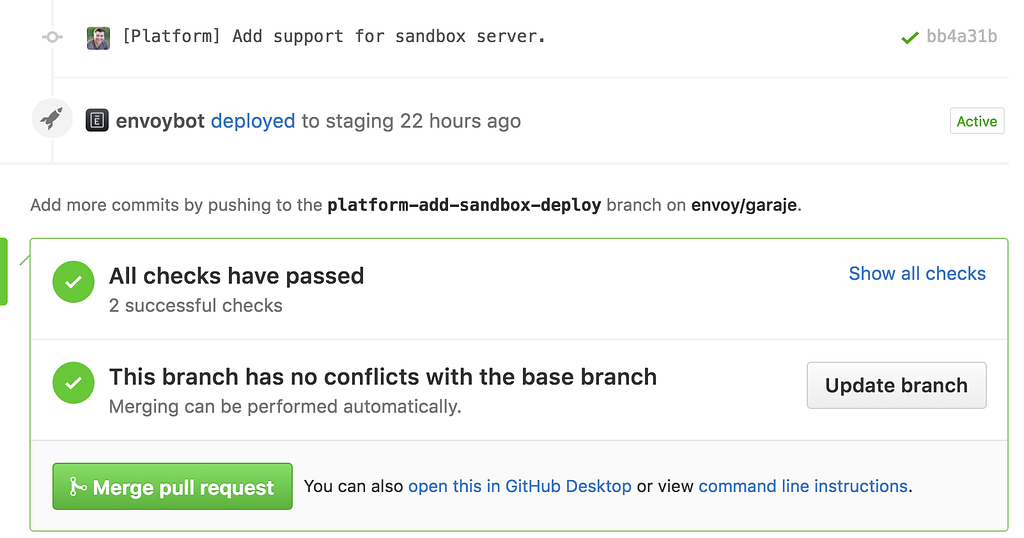Click the merge icon inside Merge button
Viewport: 1024px width, 538px height.
77,487
